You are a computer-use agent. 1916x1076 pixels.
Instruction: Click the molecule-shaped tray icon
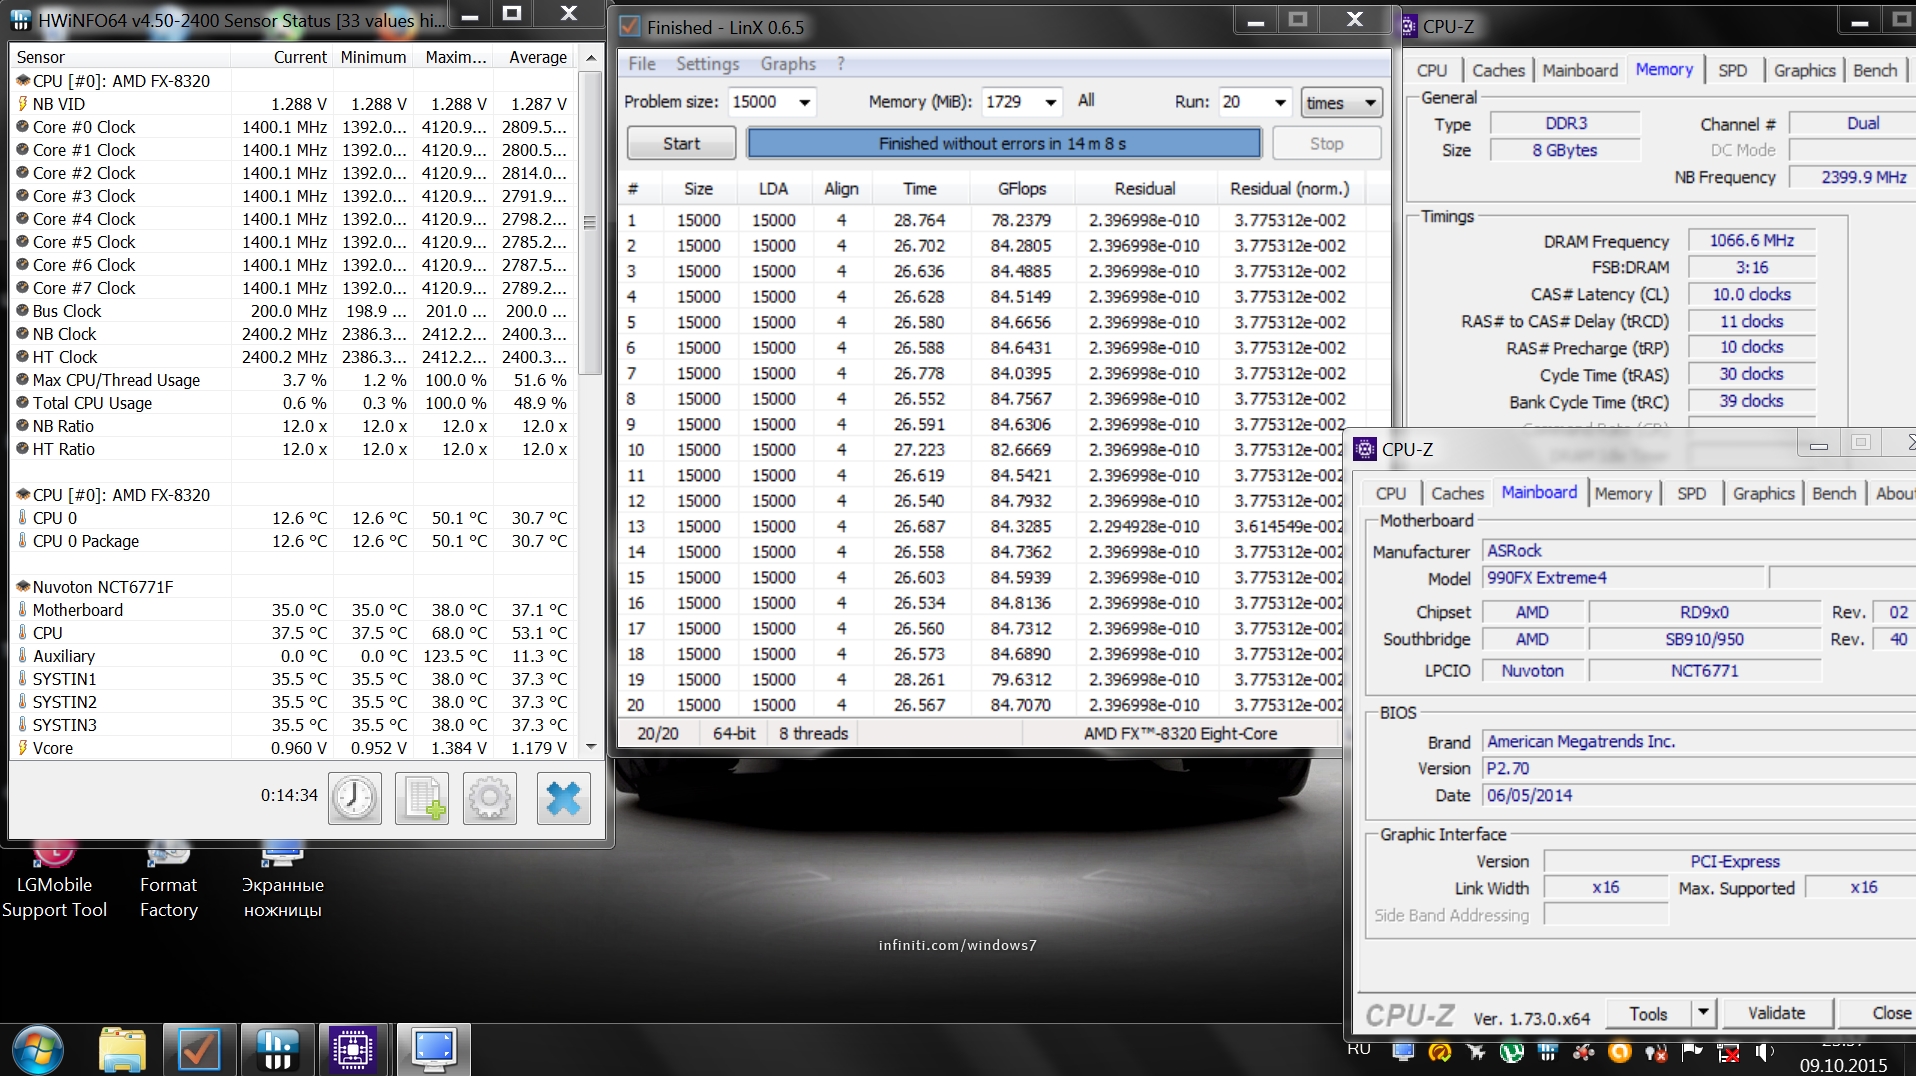1584,1051
